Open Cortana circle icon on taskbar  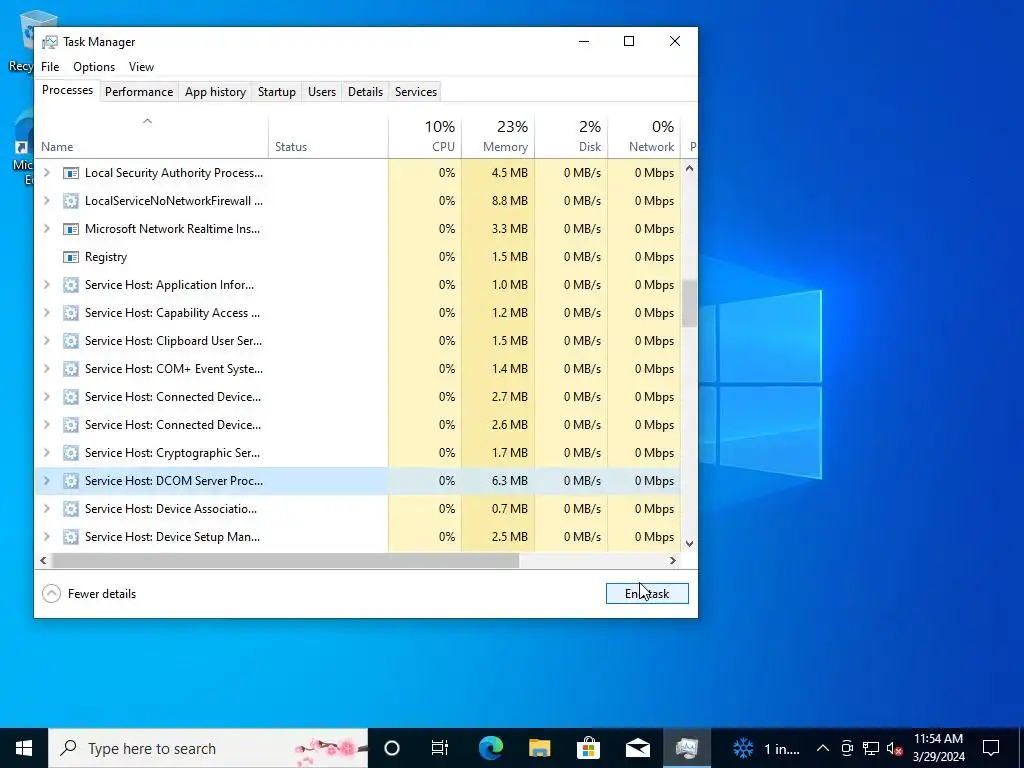[x=392, y=748]
